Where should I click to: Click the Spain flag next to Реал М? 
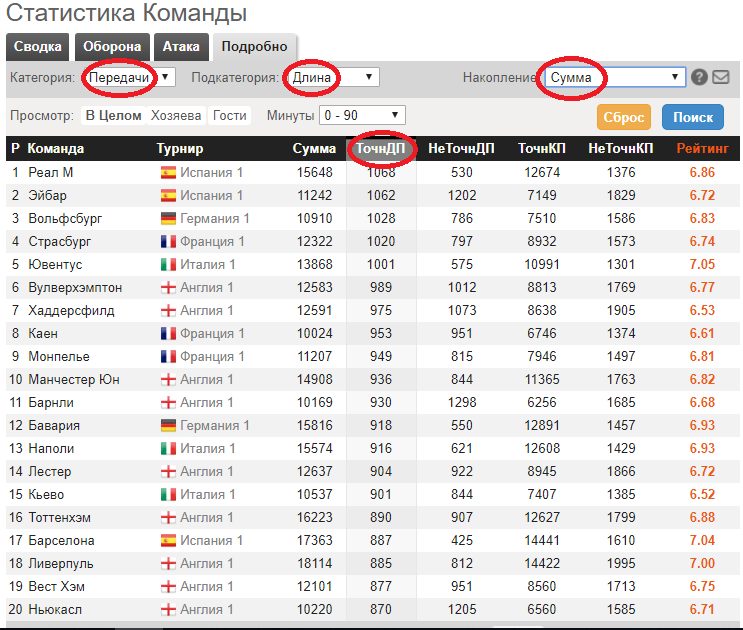(x=168, y=172)
